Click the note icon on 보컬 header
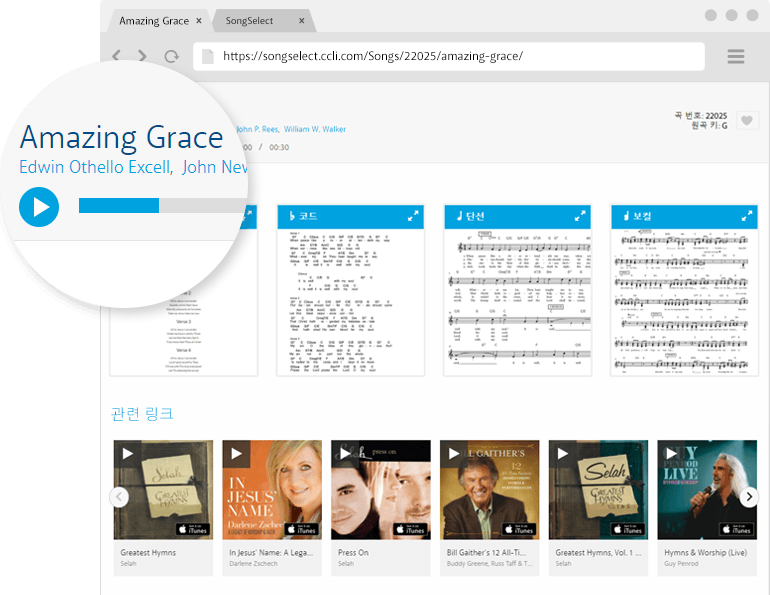 pyautogui.click(x=626, y=216)
